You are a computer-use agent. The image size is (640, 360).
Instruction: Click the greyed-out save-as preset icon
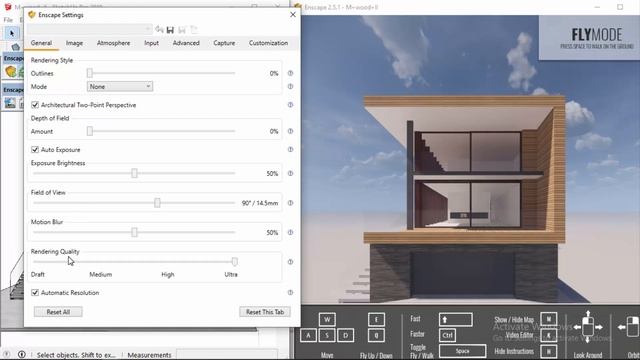[x=182, y=29]
